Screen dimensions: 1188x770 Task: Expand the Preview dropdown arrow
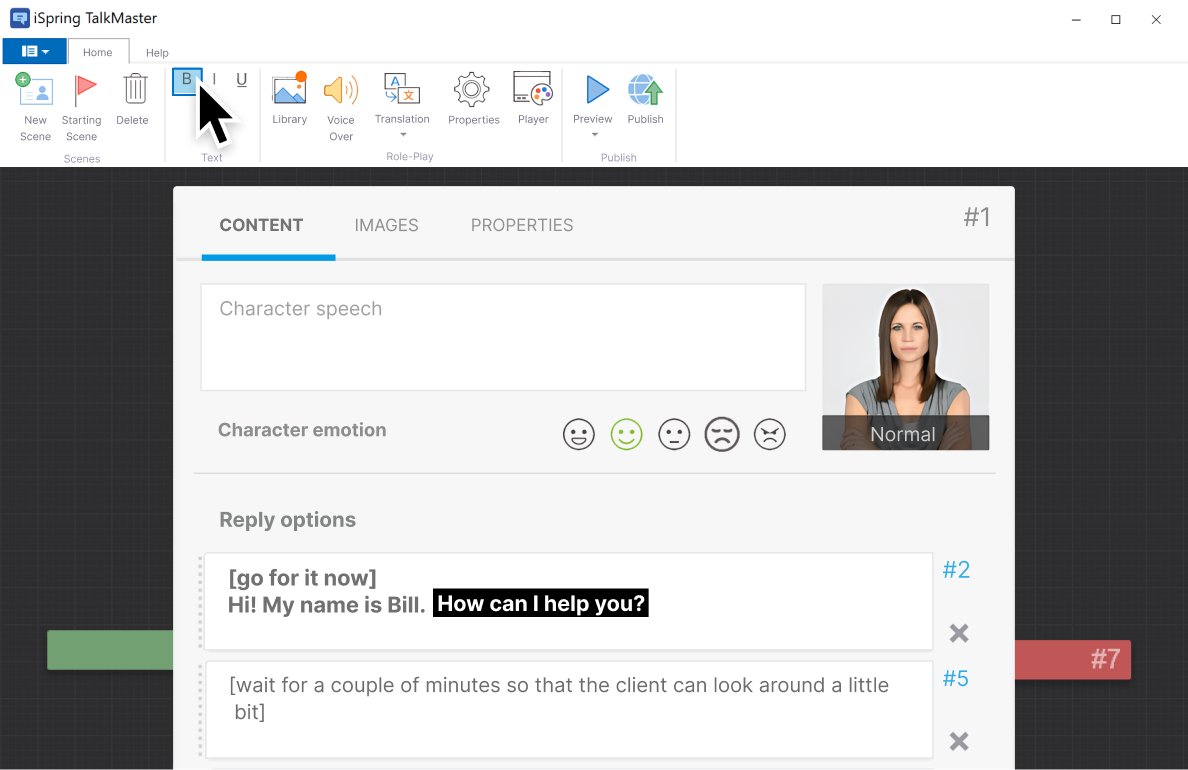coord(593,135)
